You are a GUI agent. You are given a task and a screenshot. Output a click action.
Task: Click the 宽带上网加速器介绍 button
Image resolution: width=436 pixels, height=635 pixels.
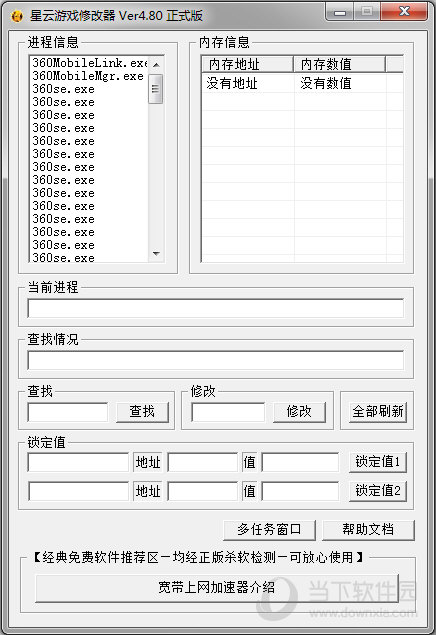tap(217, 588)
